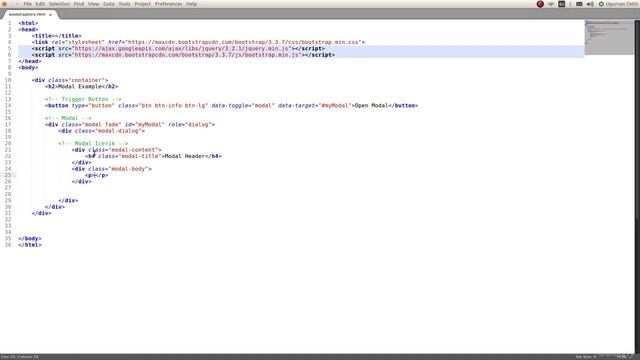Open the HTML syntax selector in status bar

click(x=622, y=357)
